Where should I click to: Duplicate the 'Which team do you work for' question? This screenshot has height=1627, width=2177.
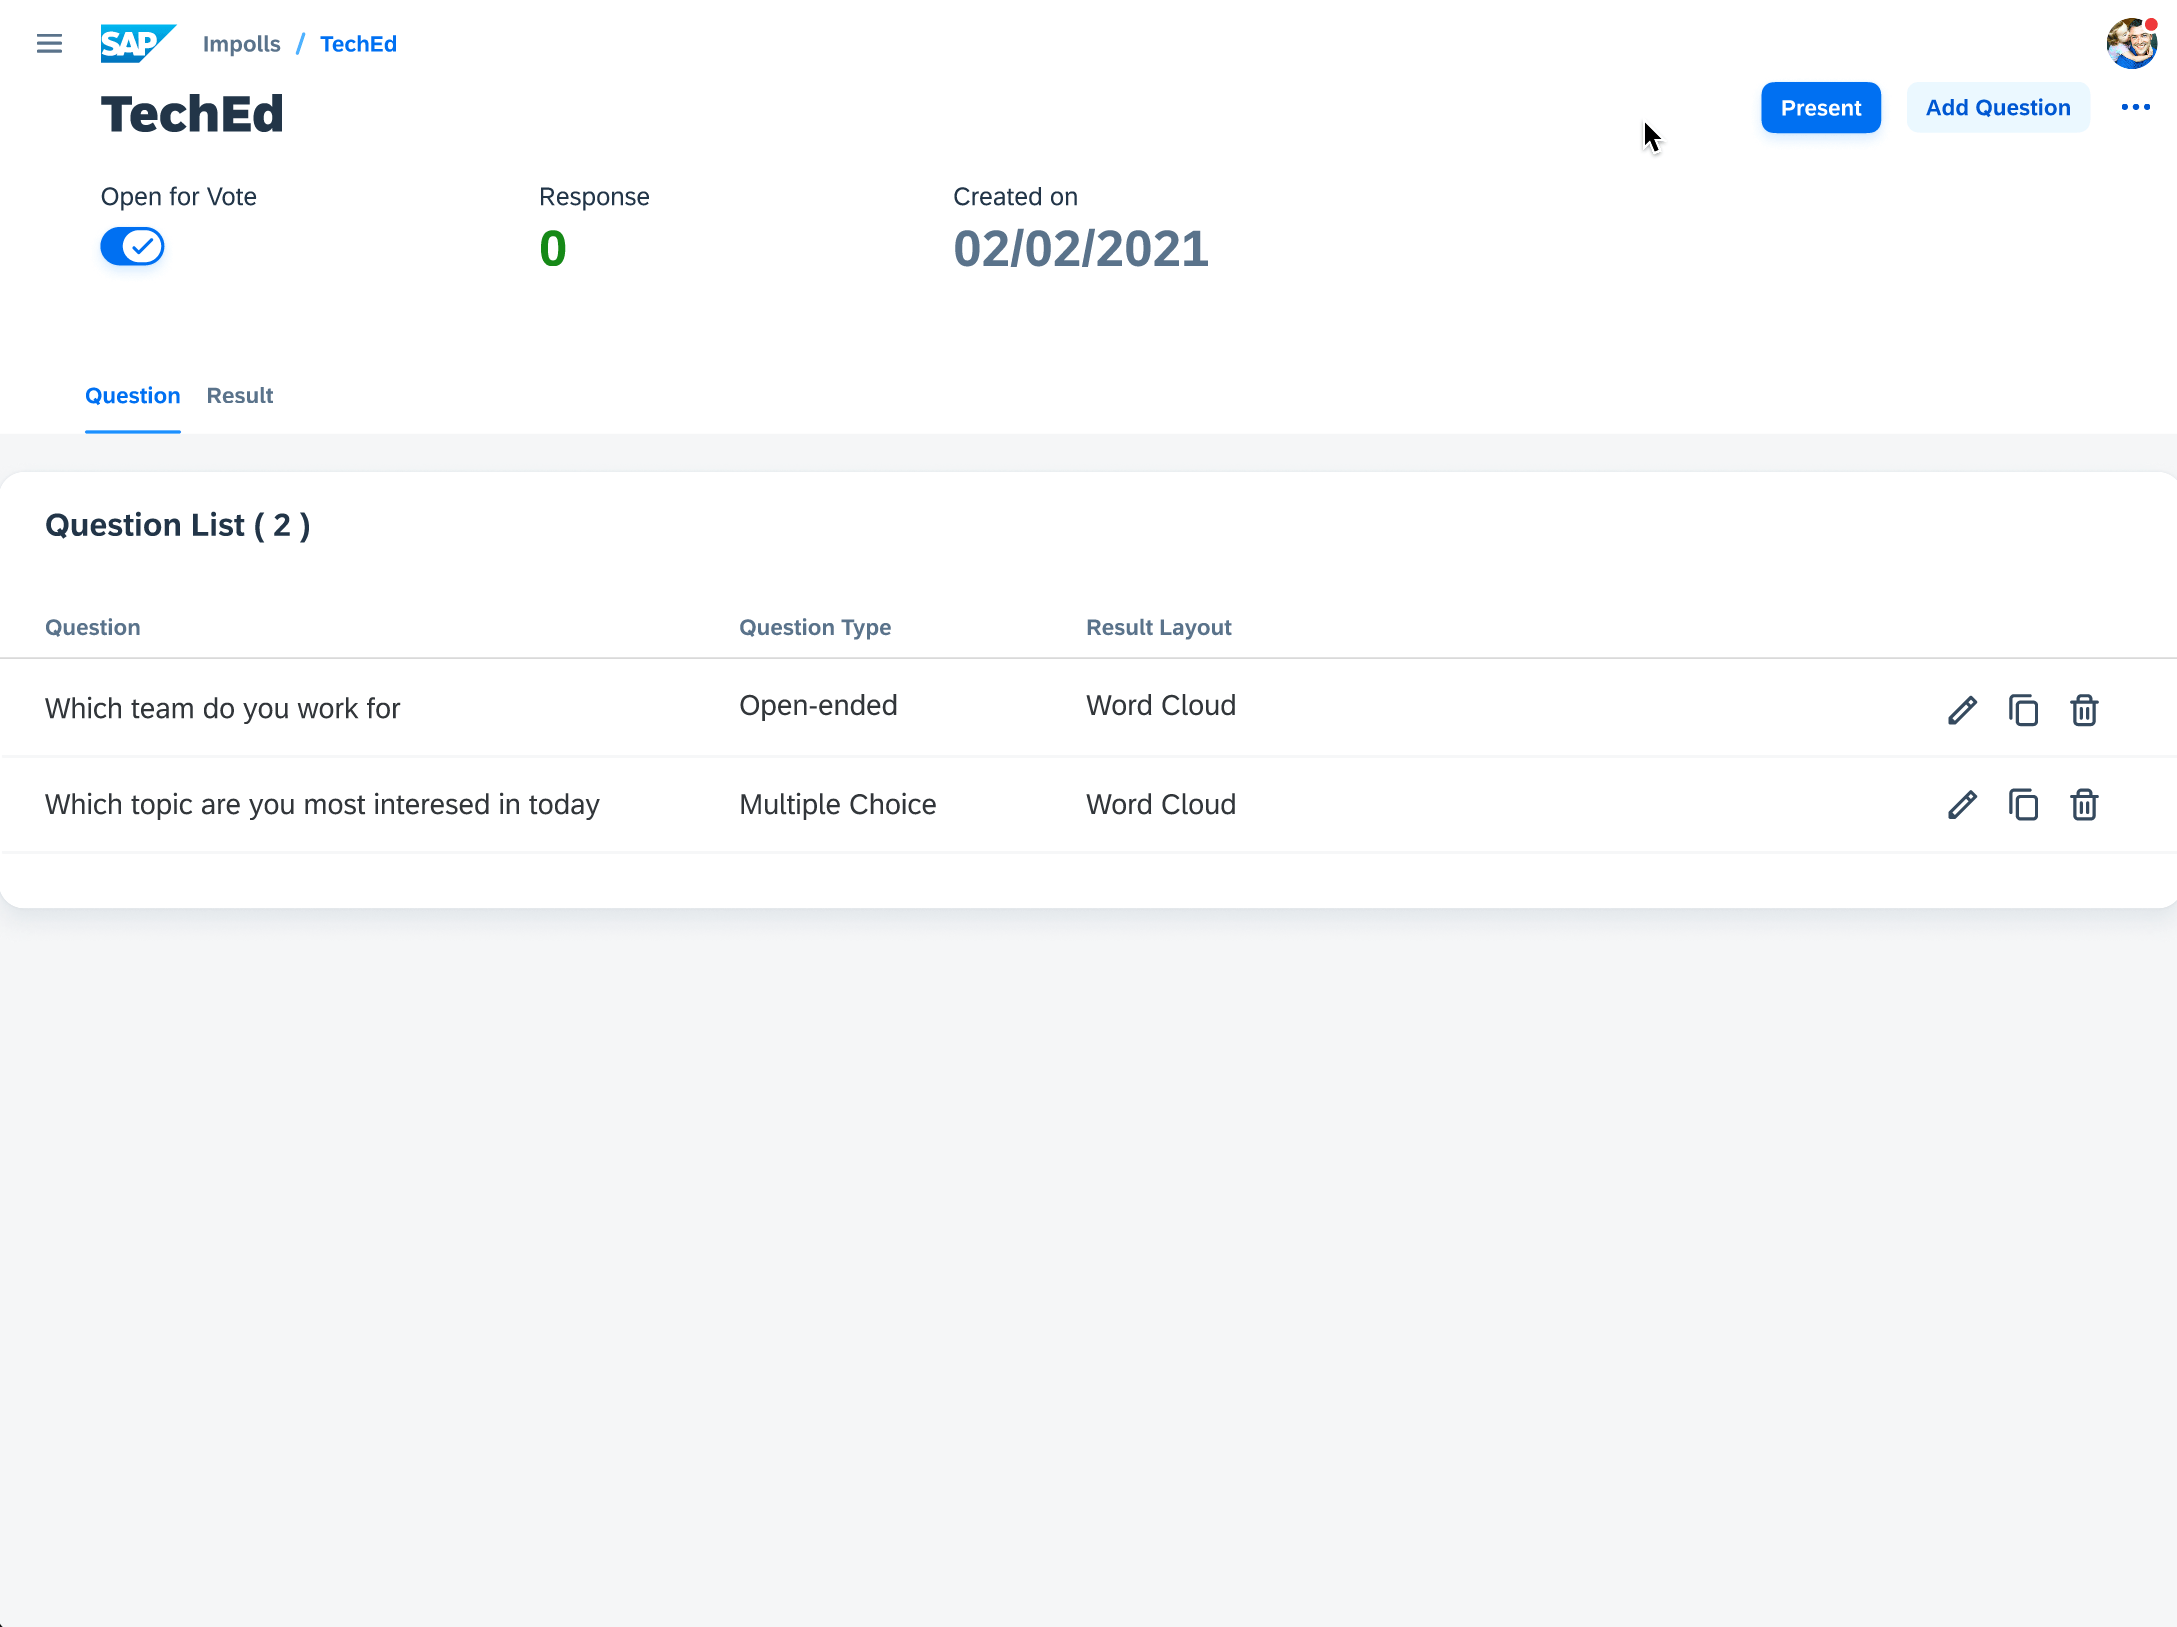coord(2023,710)
